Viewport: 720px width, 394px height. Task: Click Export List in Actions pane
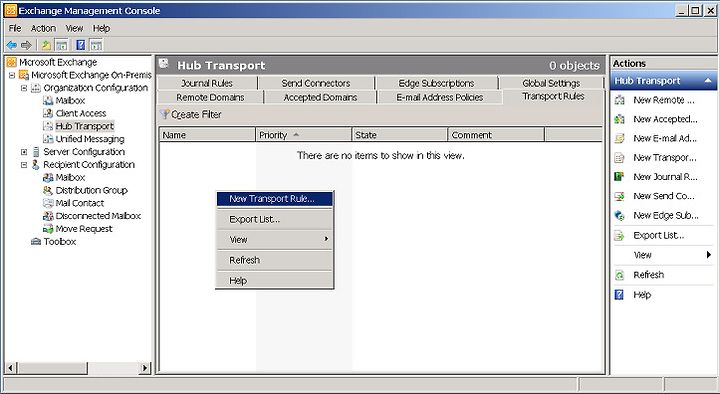[664, 236]
